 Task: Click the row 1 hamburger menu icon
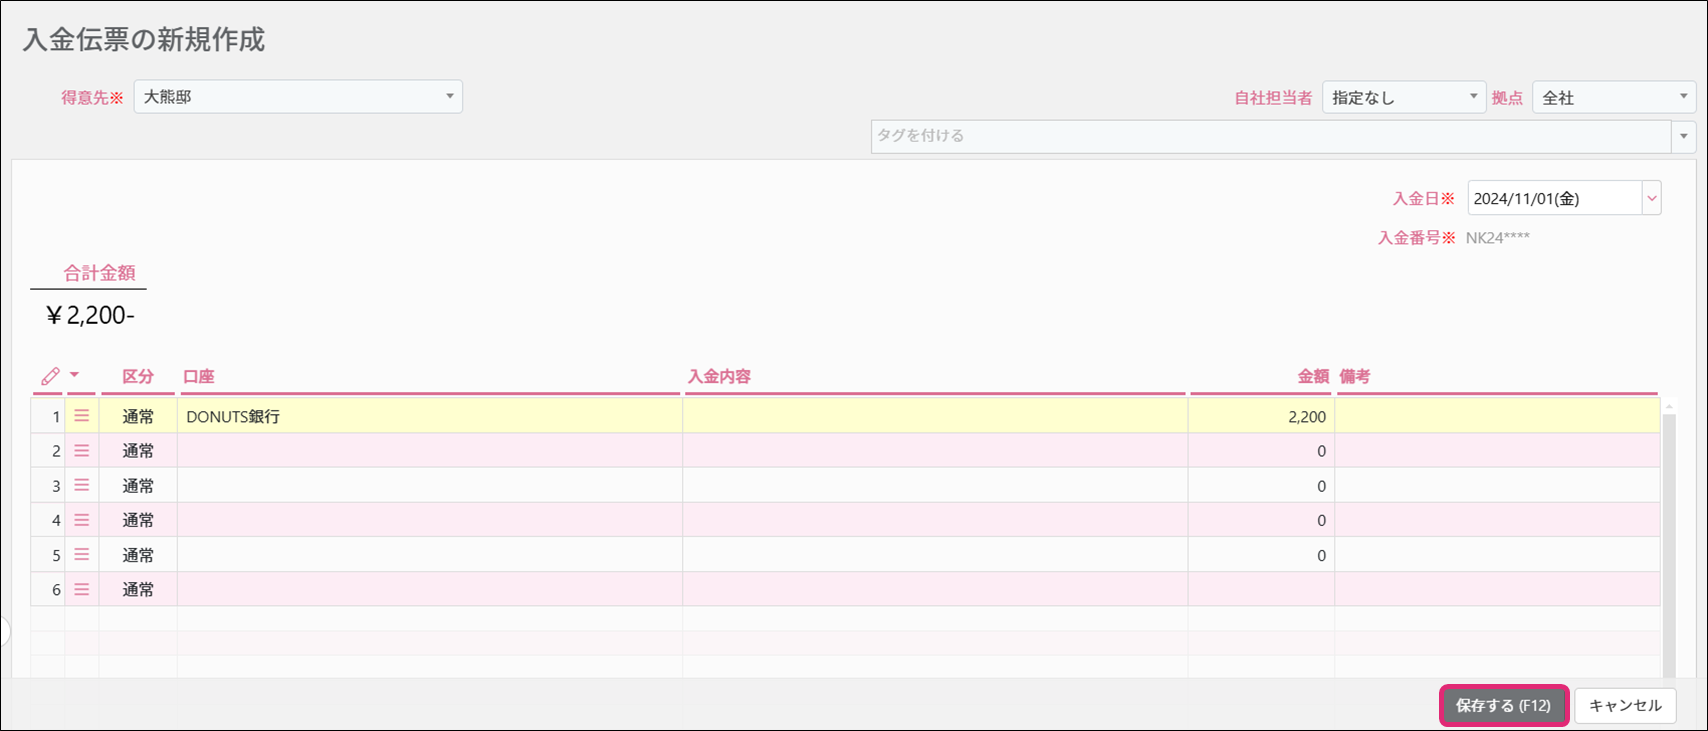pos(82,416)
